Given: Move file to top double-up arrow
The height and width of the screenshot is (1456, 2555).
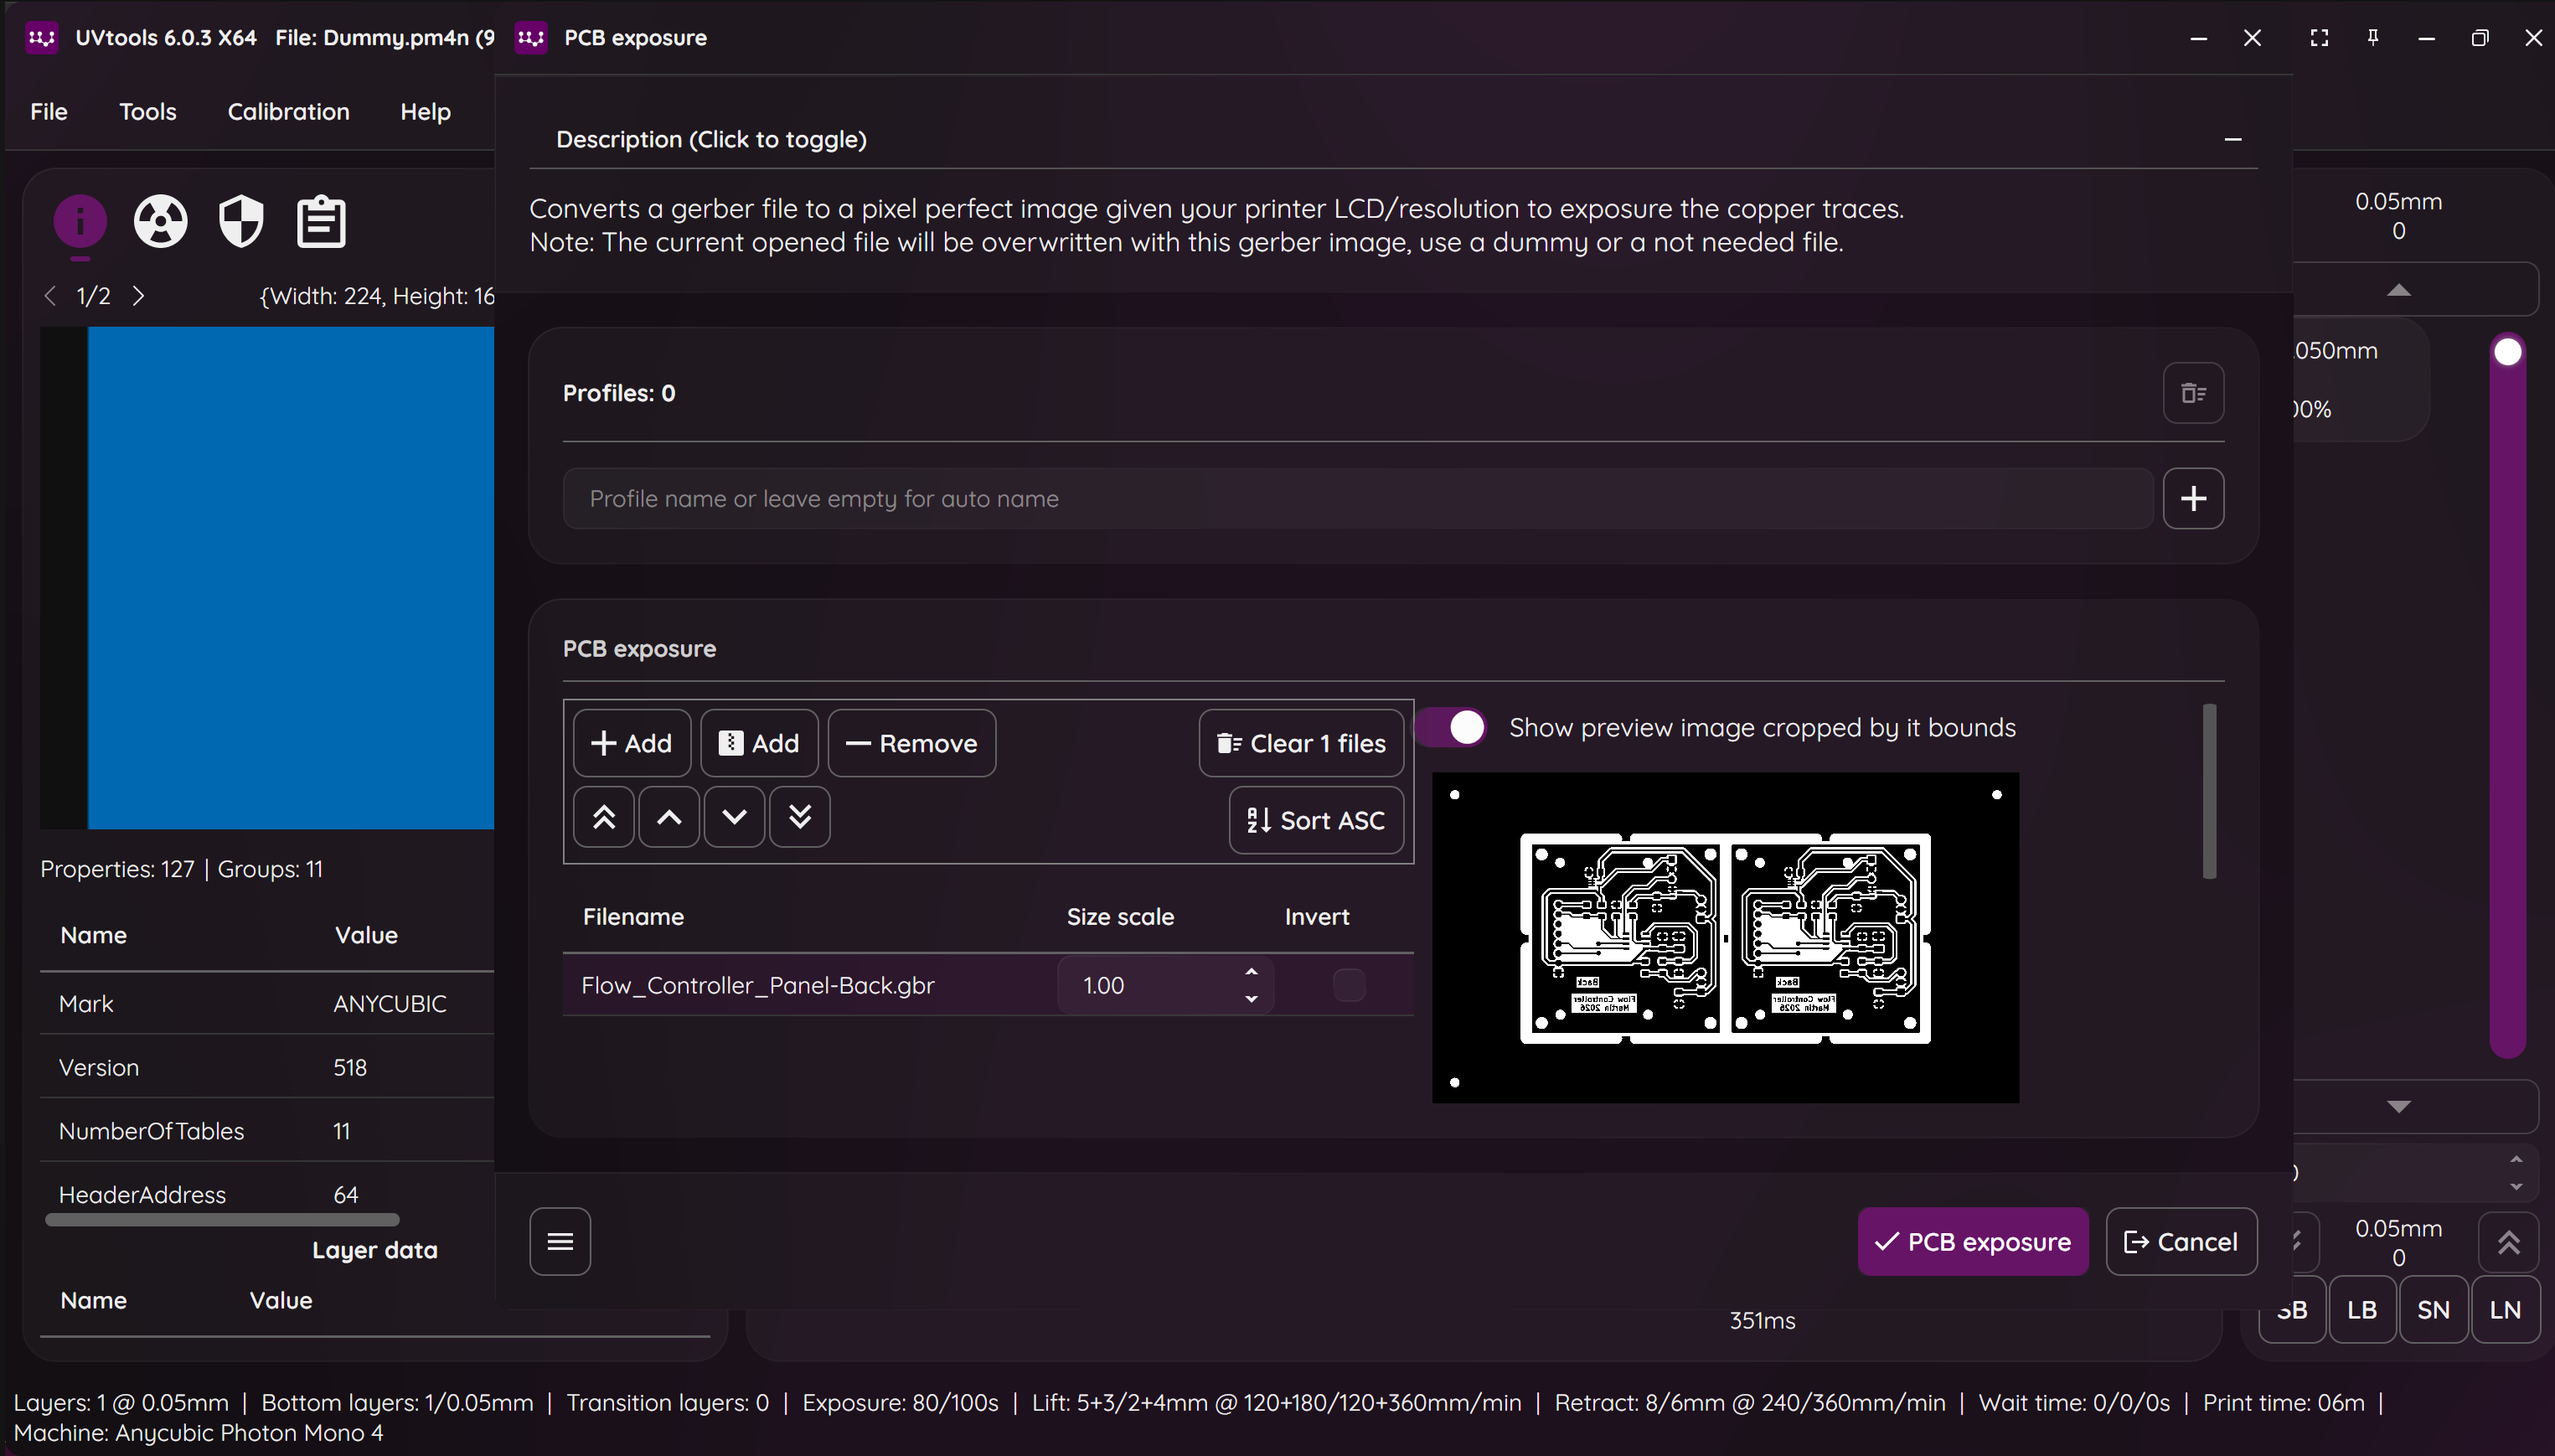Looking at the screenshot, I should click(604, 817).
